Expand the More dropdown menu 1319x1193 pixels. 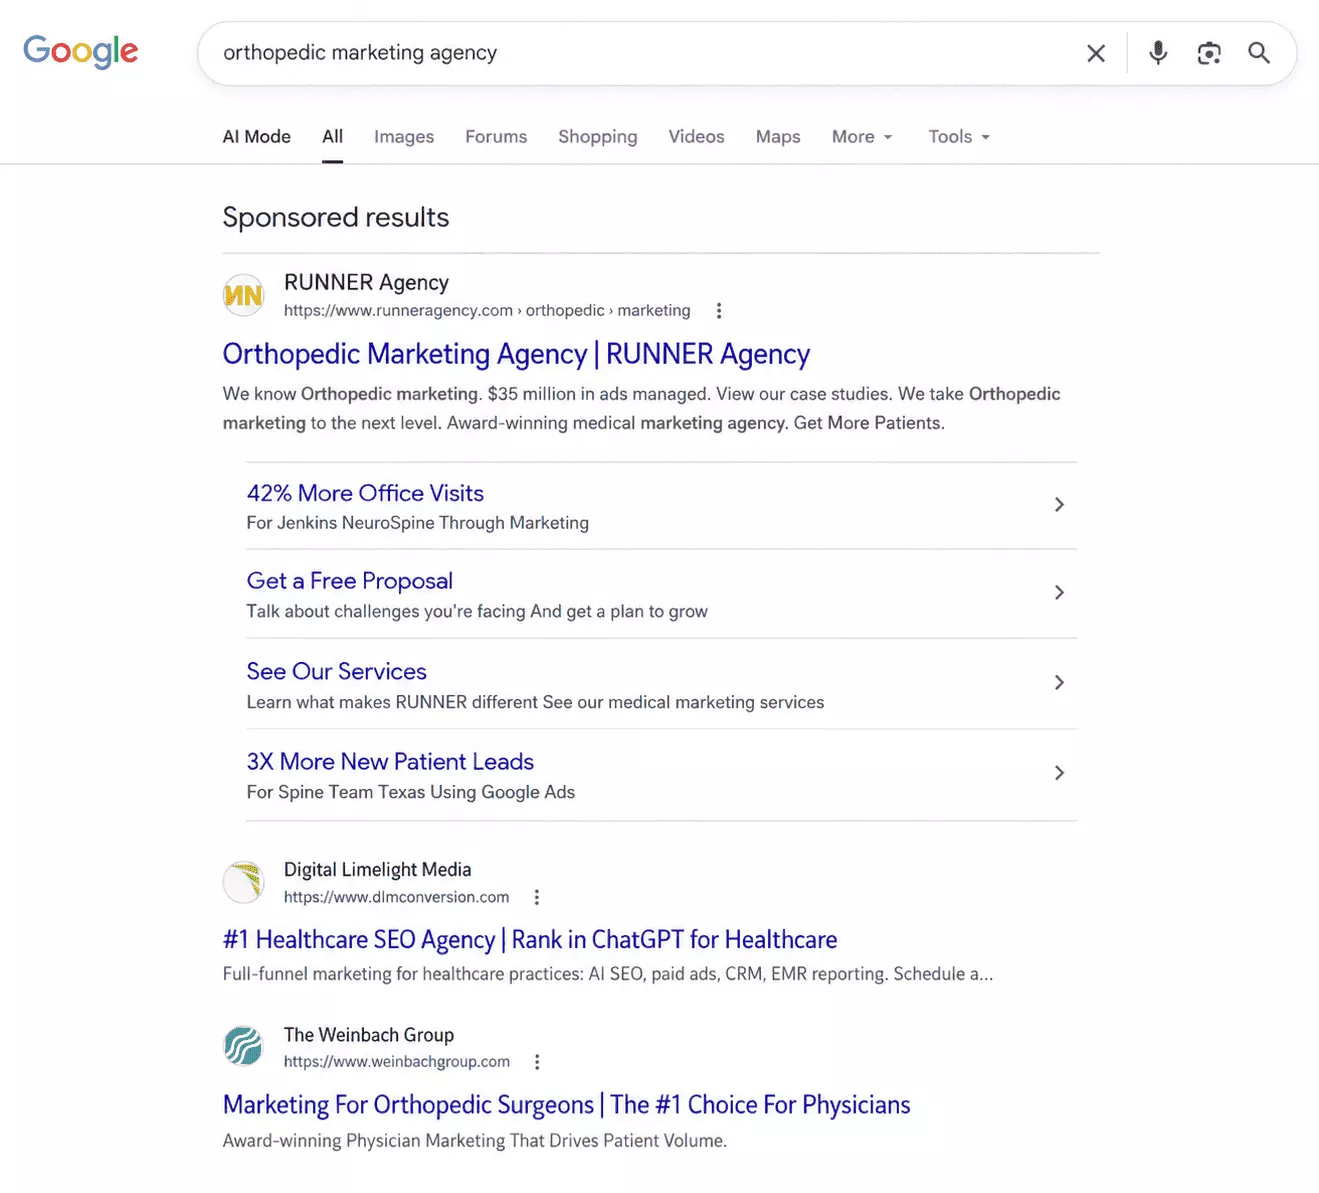[862, 137]
